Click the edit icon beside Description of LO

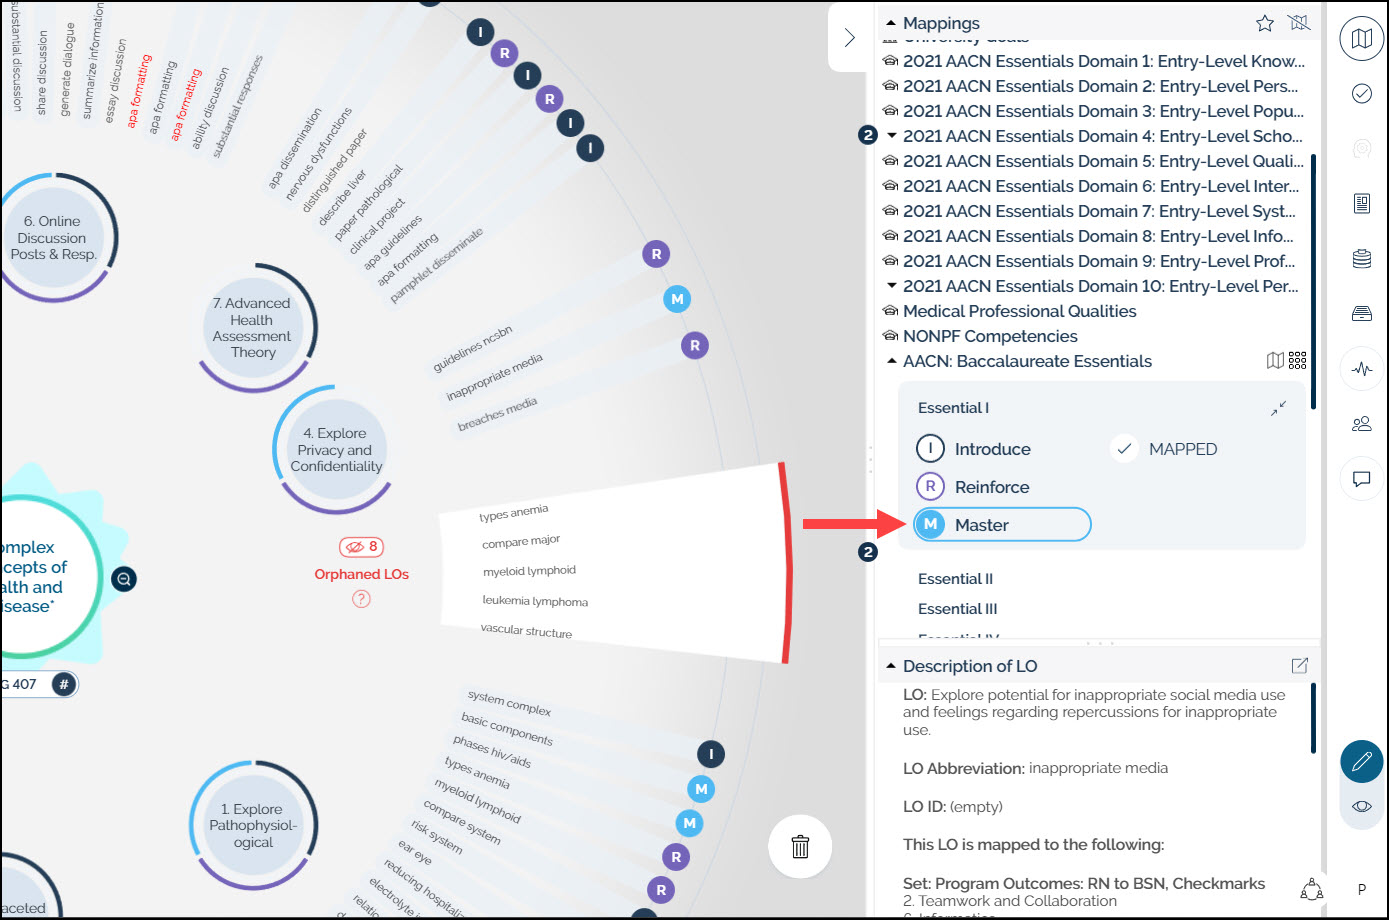coord(1300,666)
